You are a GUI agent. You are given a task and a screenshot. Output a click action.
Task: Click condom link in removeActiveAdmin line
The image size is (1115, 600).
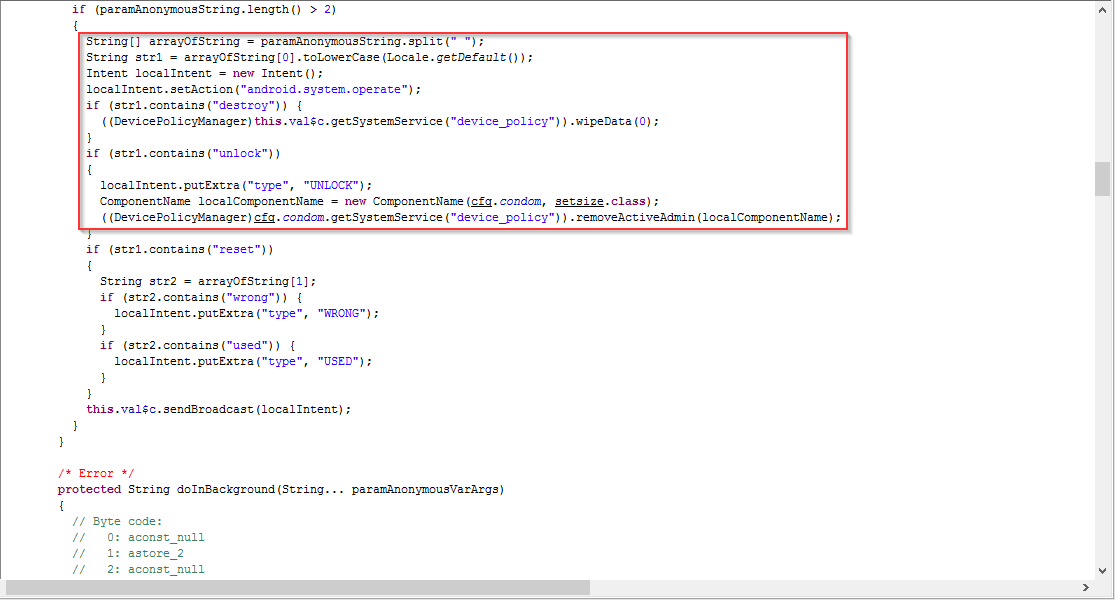point(304,218)
